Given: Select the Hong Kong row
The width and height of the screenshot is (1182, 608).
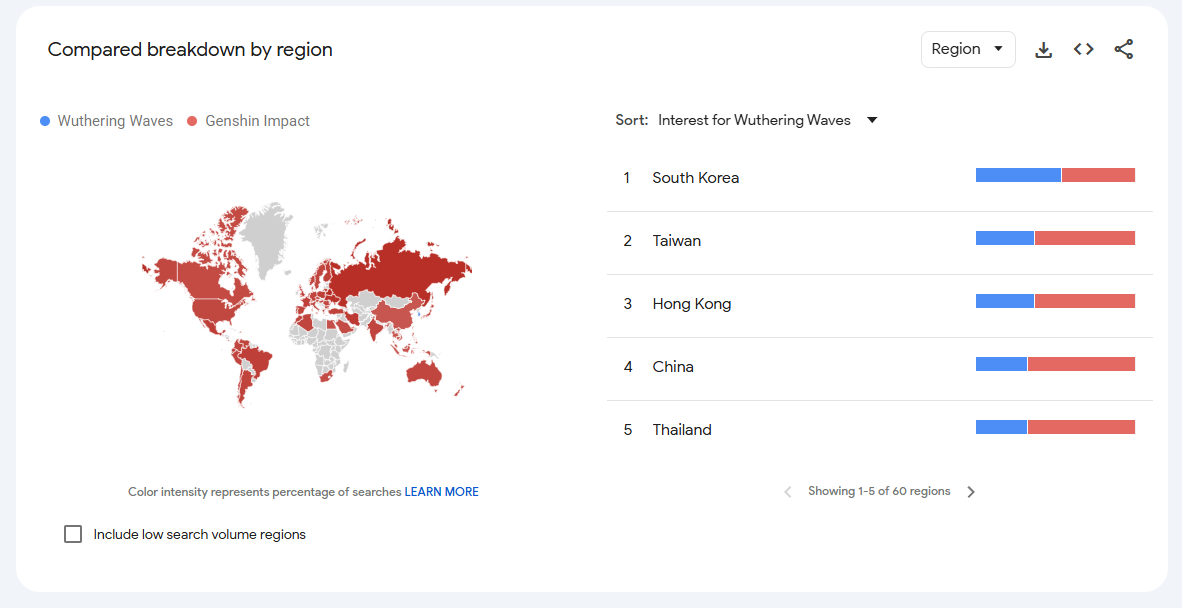Looking at the screenshot, I should [880, 304].
